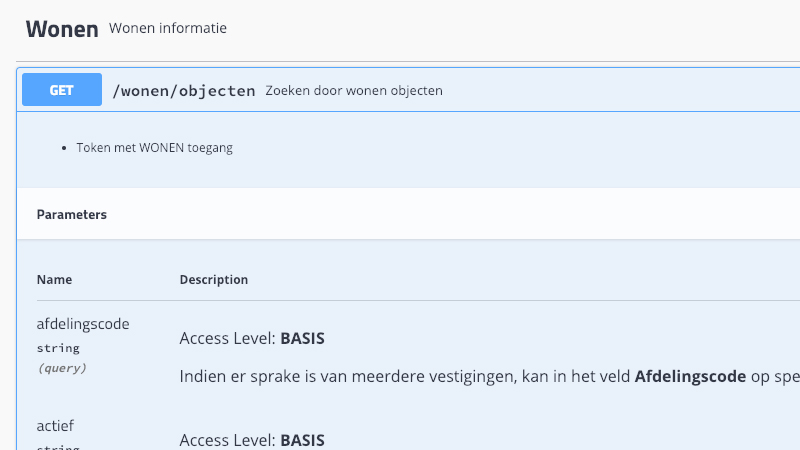Click the string type label under afdelingscode

point(58,348)
